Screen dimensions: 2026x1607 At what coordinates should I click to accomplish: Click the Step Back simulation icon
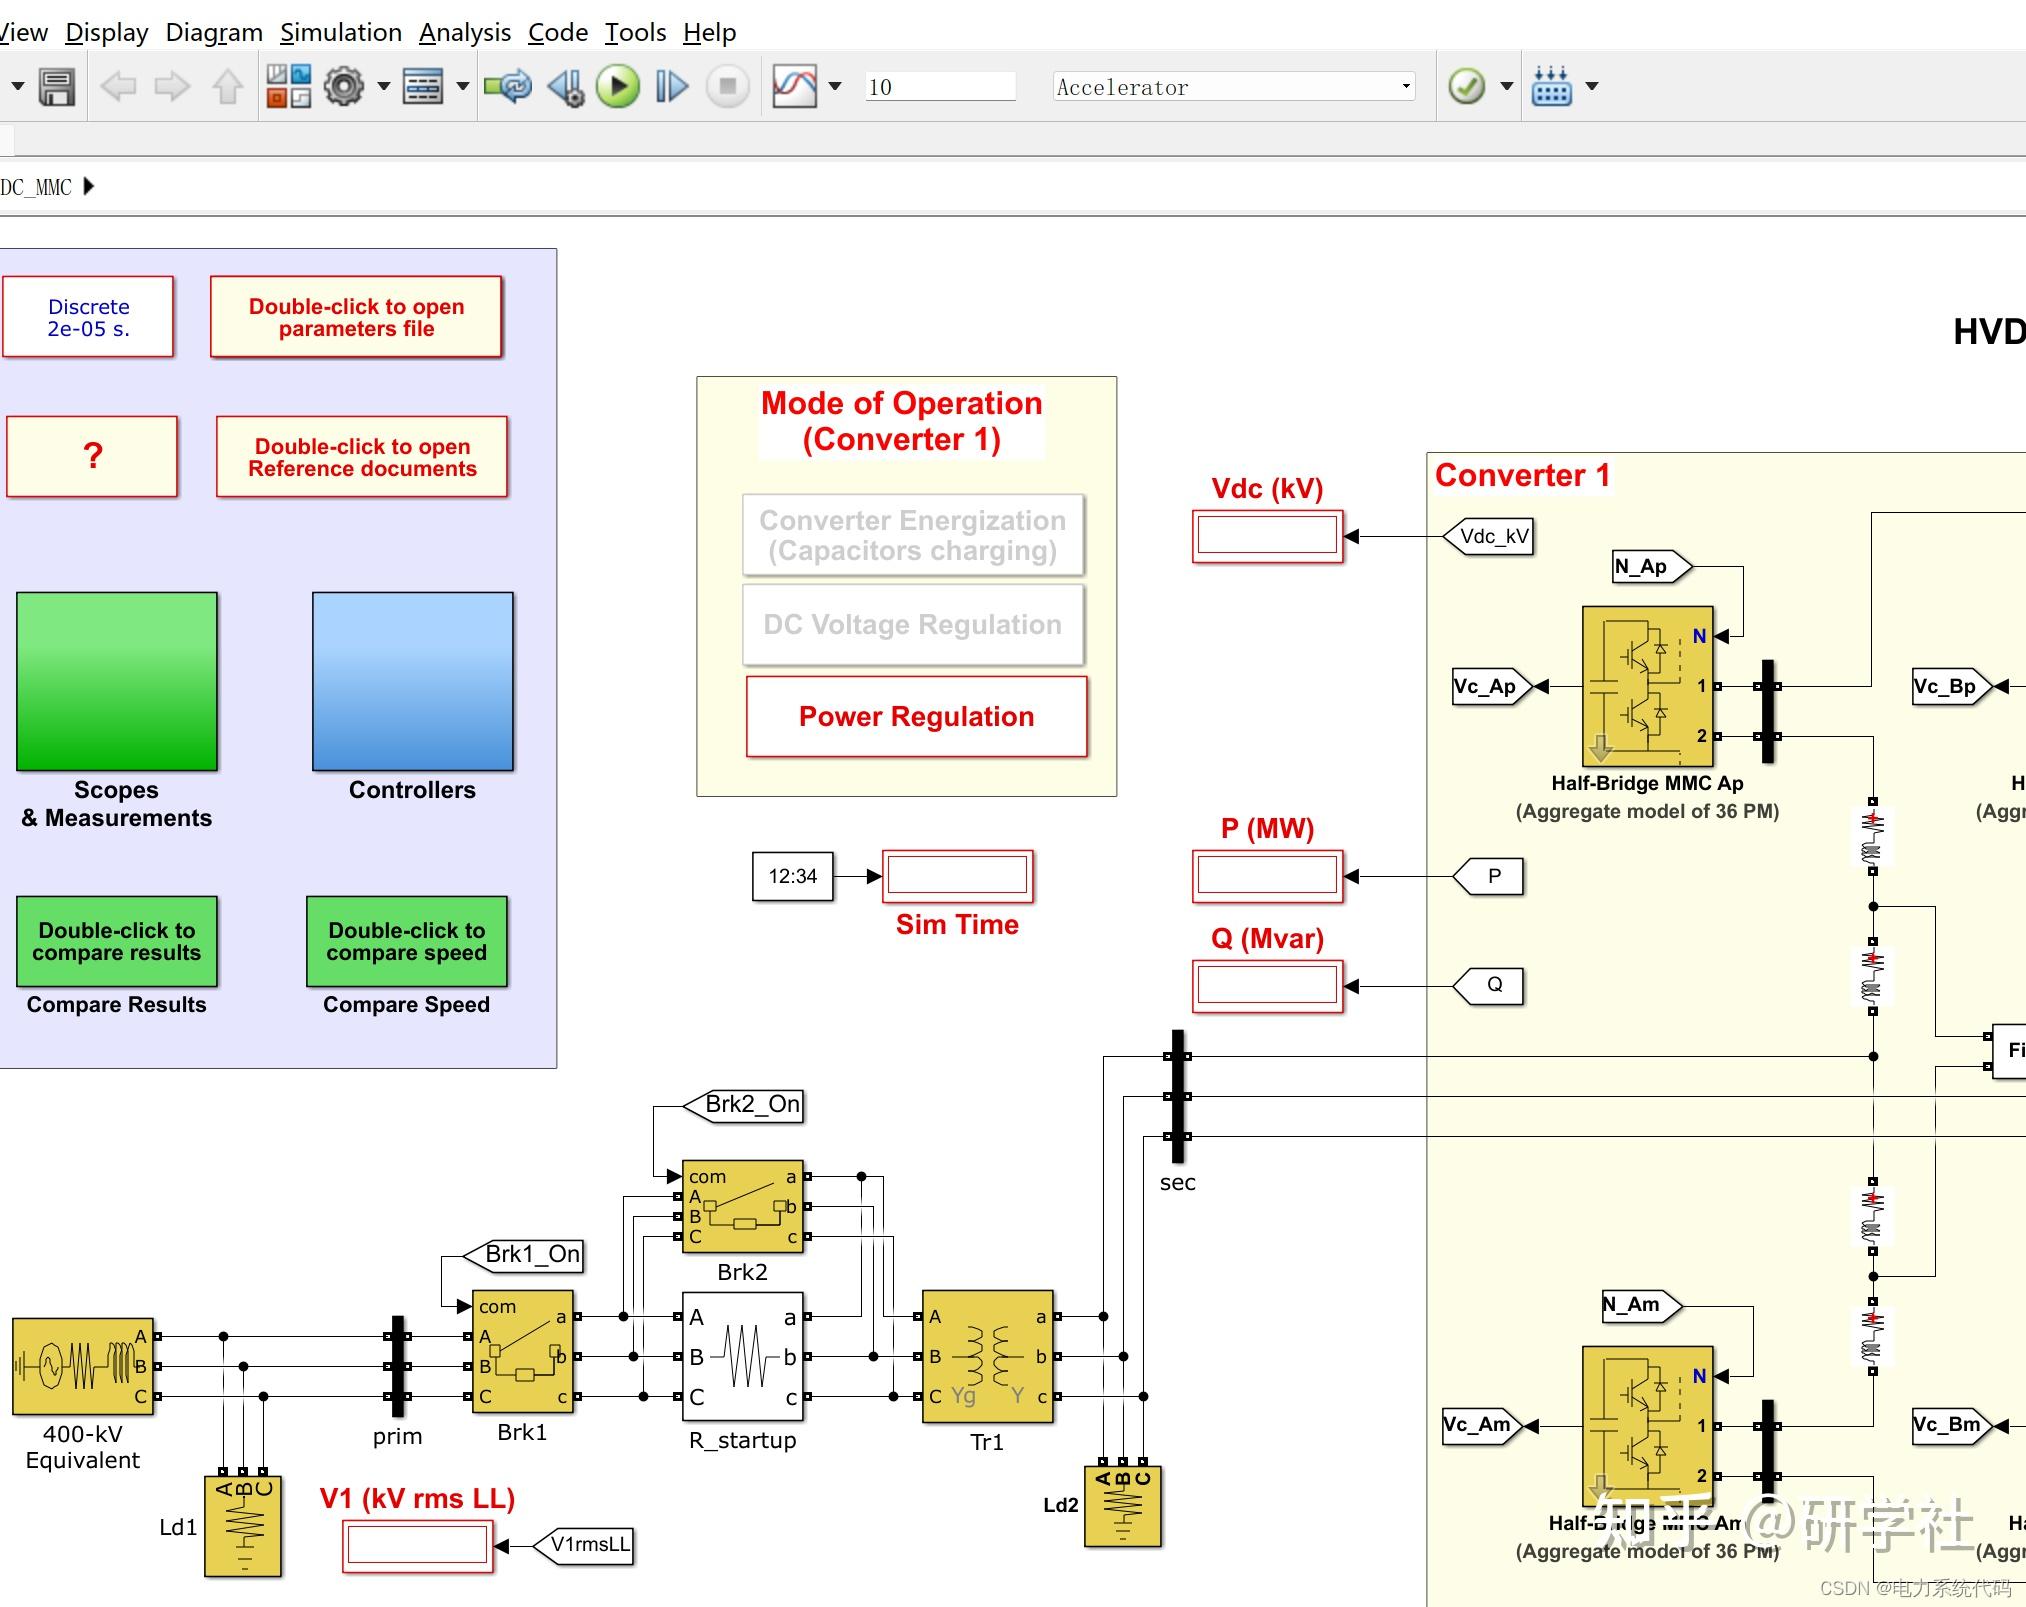(568, 87)
